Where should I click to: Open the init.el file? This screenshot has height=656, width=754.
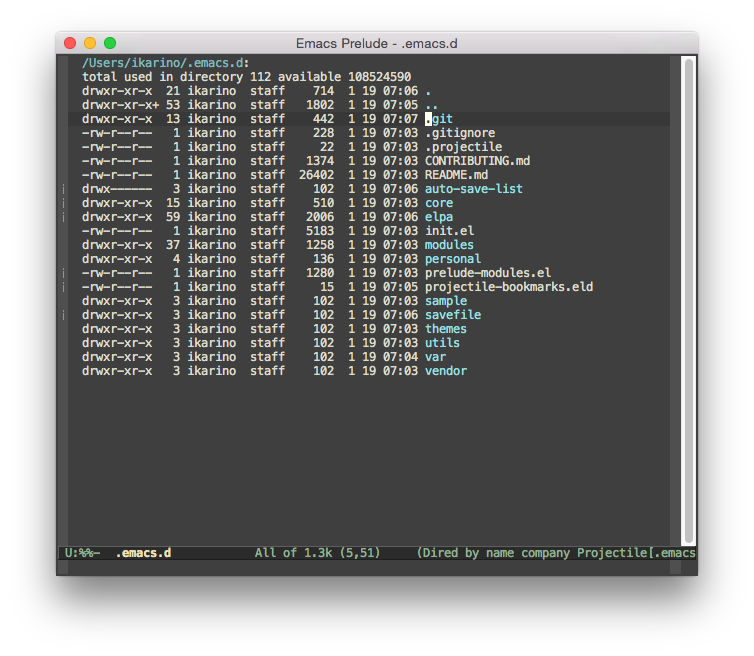pos(449,230)
